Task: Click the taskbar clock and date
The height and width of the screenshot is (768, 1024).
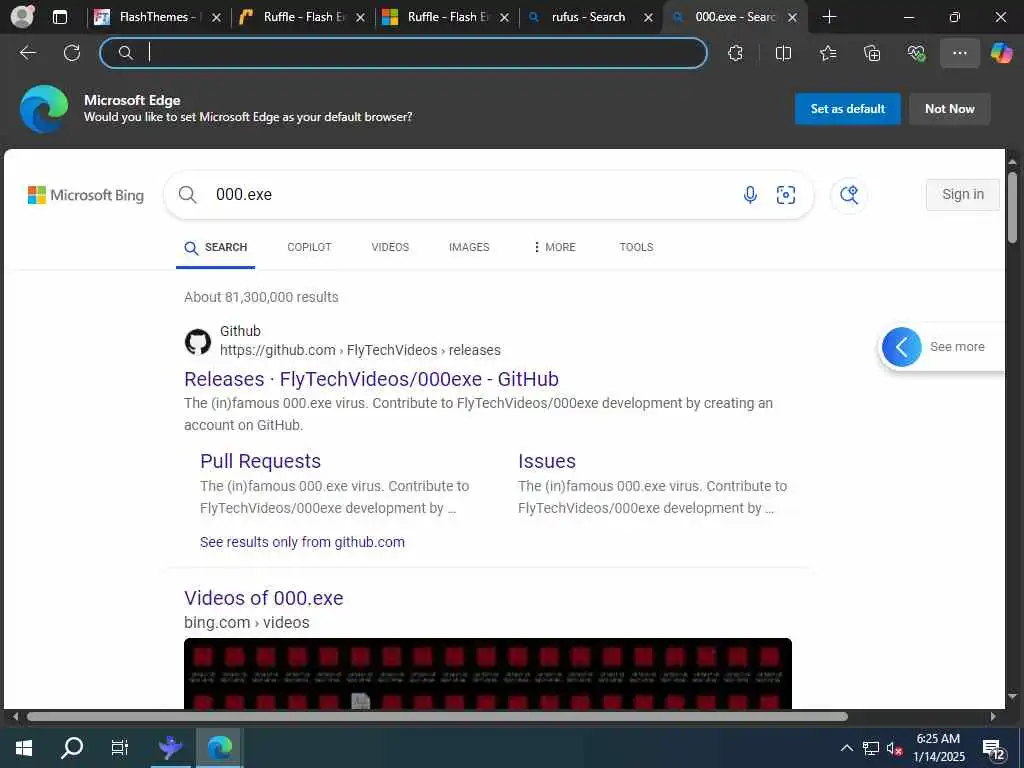Action: [938, 748]
